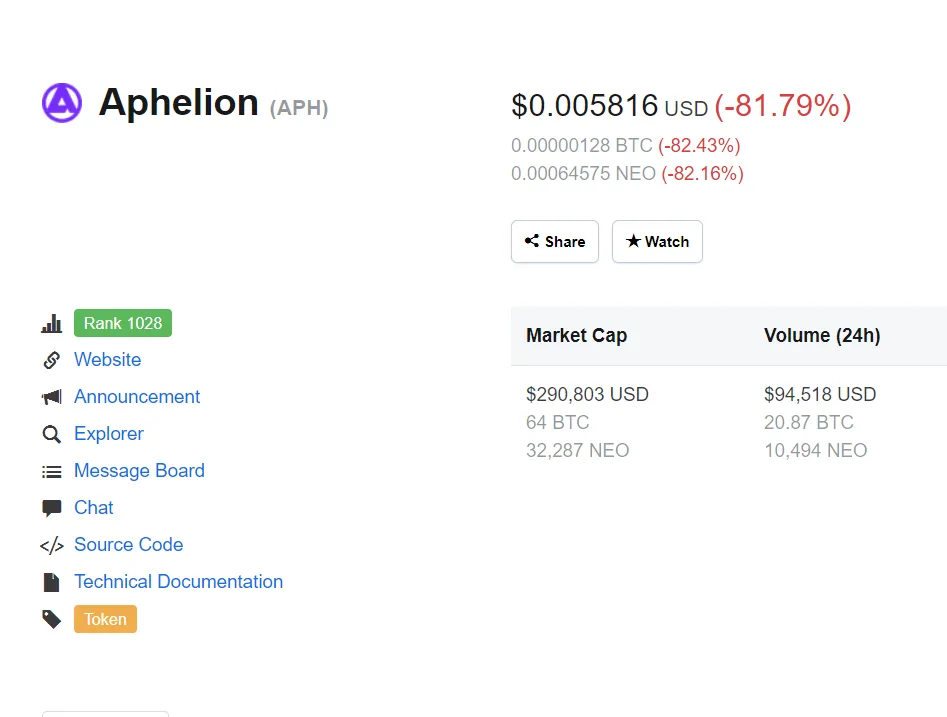Click the purple Aphelion coin logo
Viewport: 947px width, 717px height.
[62, 103]
